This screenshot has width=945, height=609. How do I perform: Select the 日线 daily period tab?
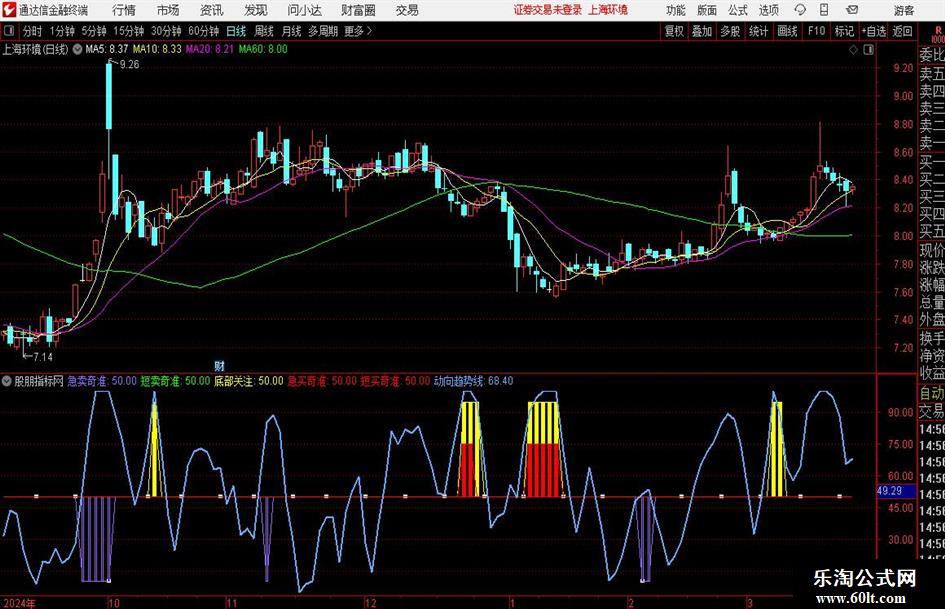point(236,31)
